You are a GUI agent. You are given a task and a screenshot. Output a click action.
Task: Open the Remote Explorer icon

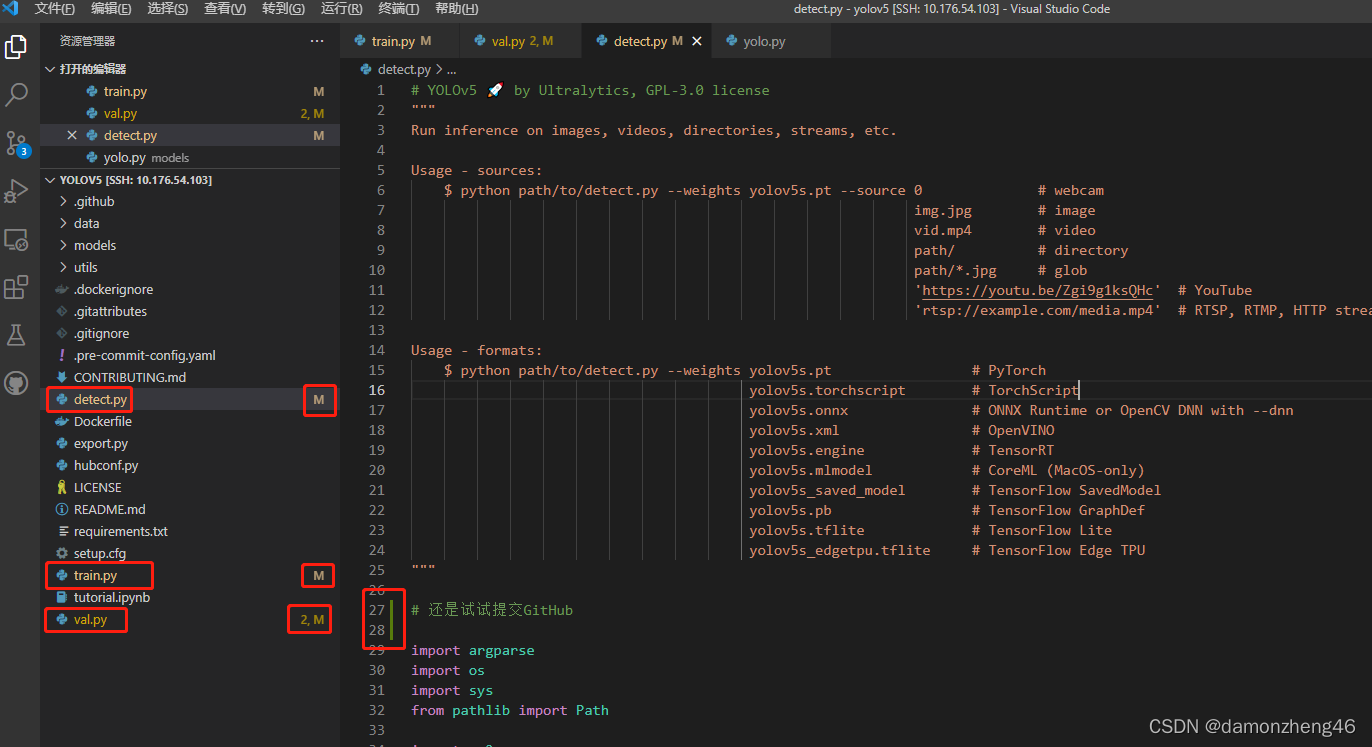point(16,239)
